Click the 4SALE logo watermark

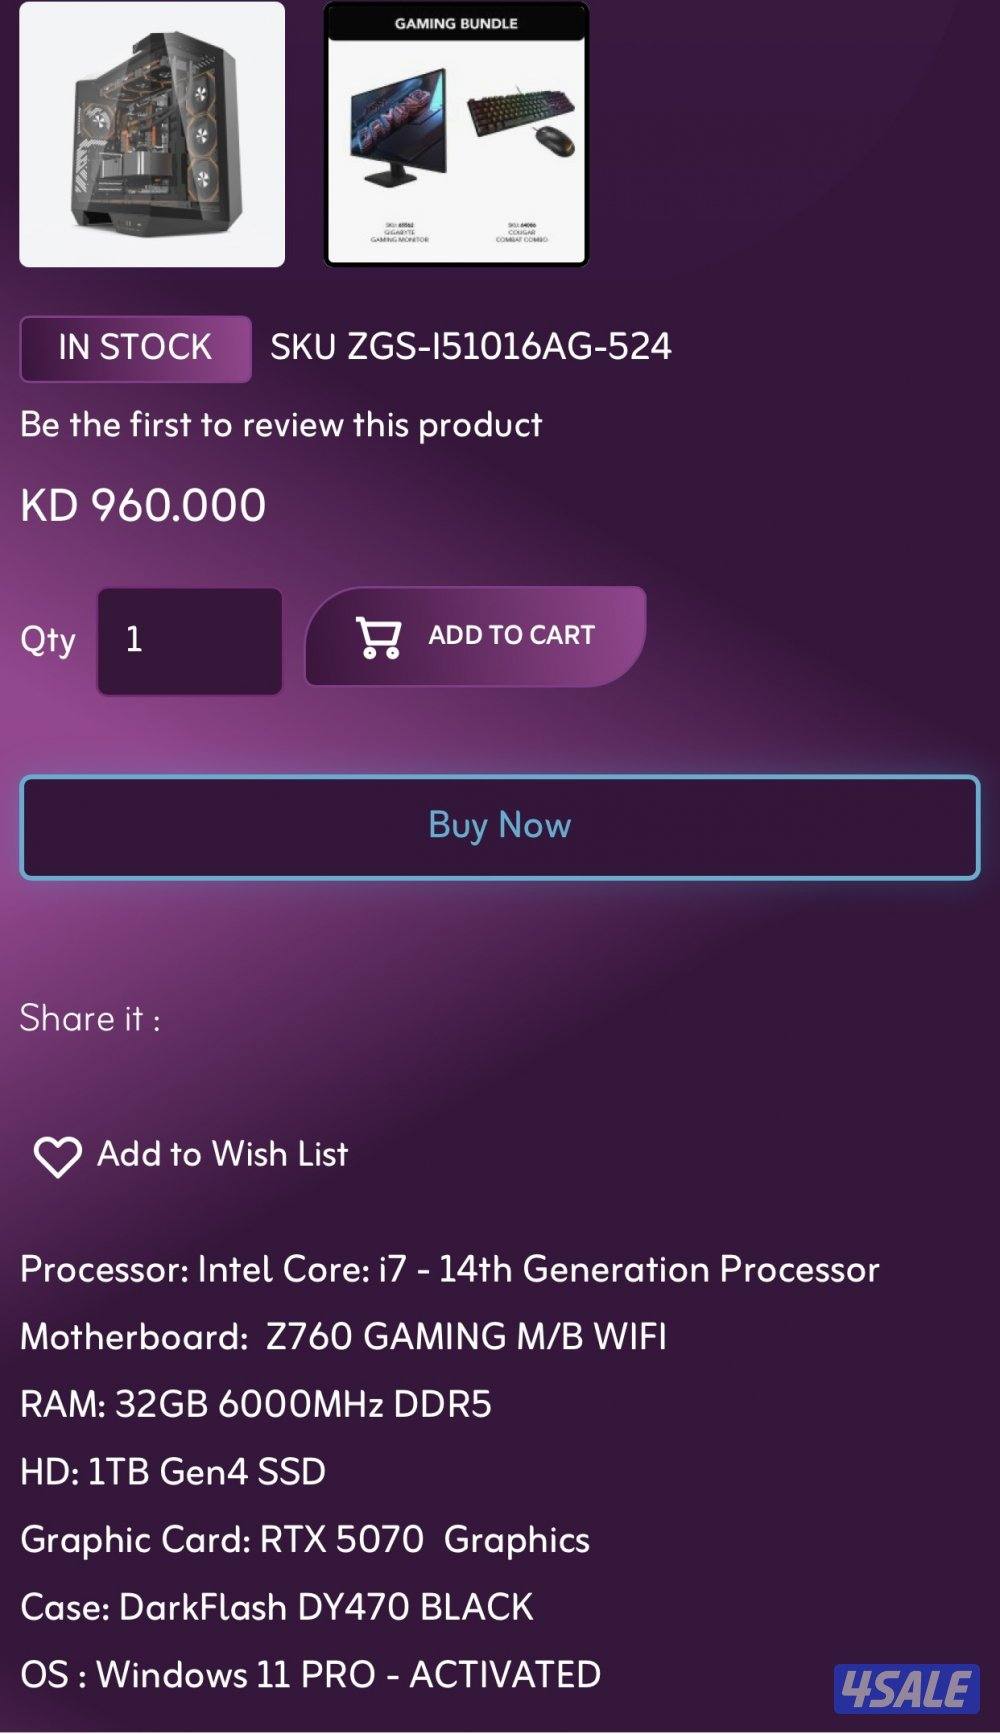click(x=906, y=1688)
